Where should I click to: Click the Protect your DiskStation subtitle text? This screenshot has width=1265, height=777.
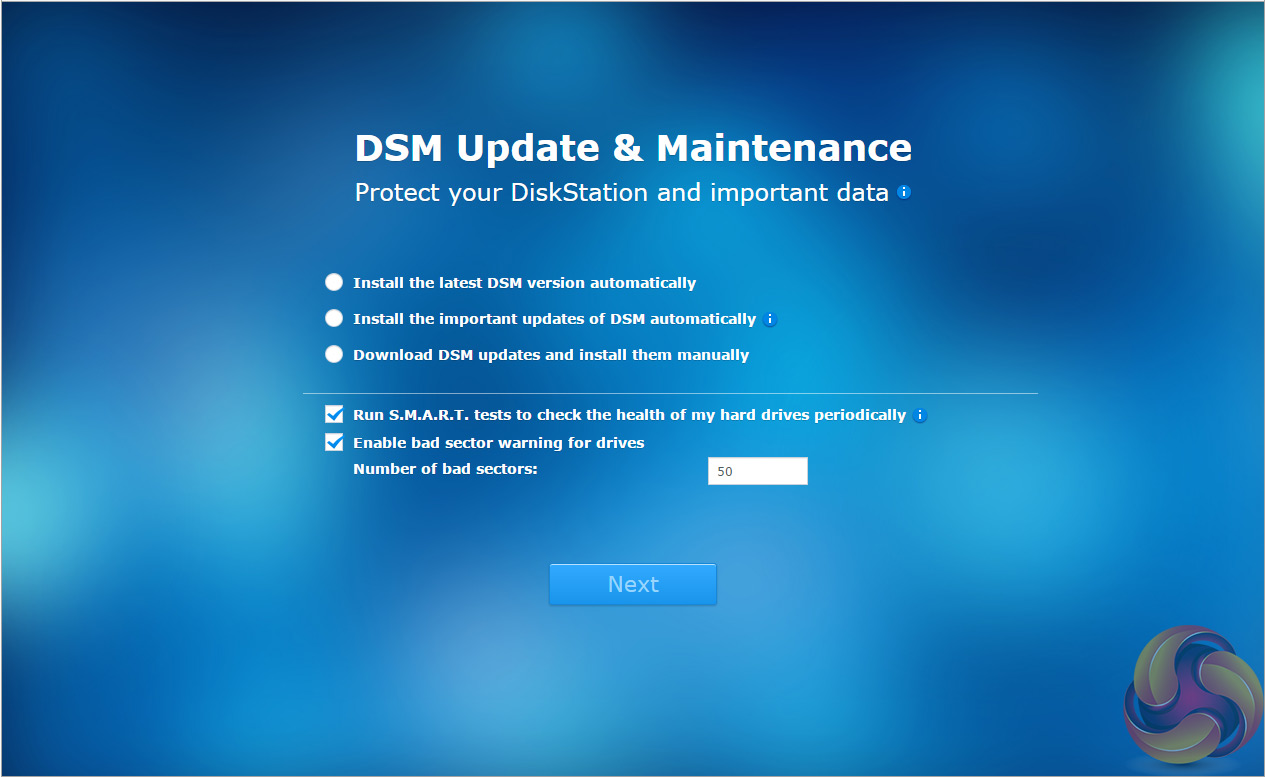622,192
